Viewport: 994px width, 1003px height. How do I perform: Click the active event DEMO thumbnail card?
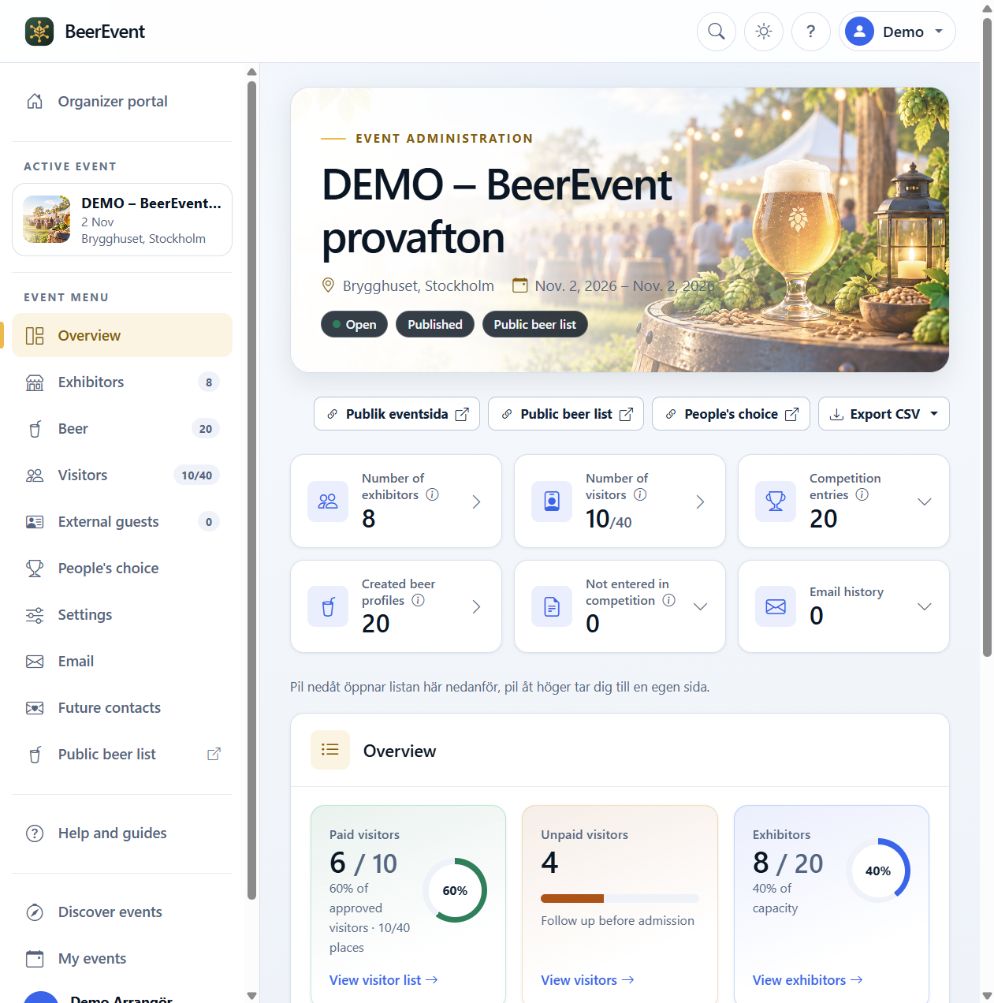pos(122,220)
